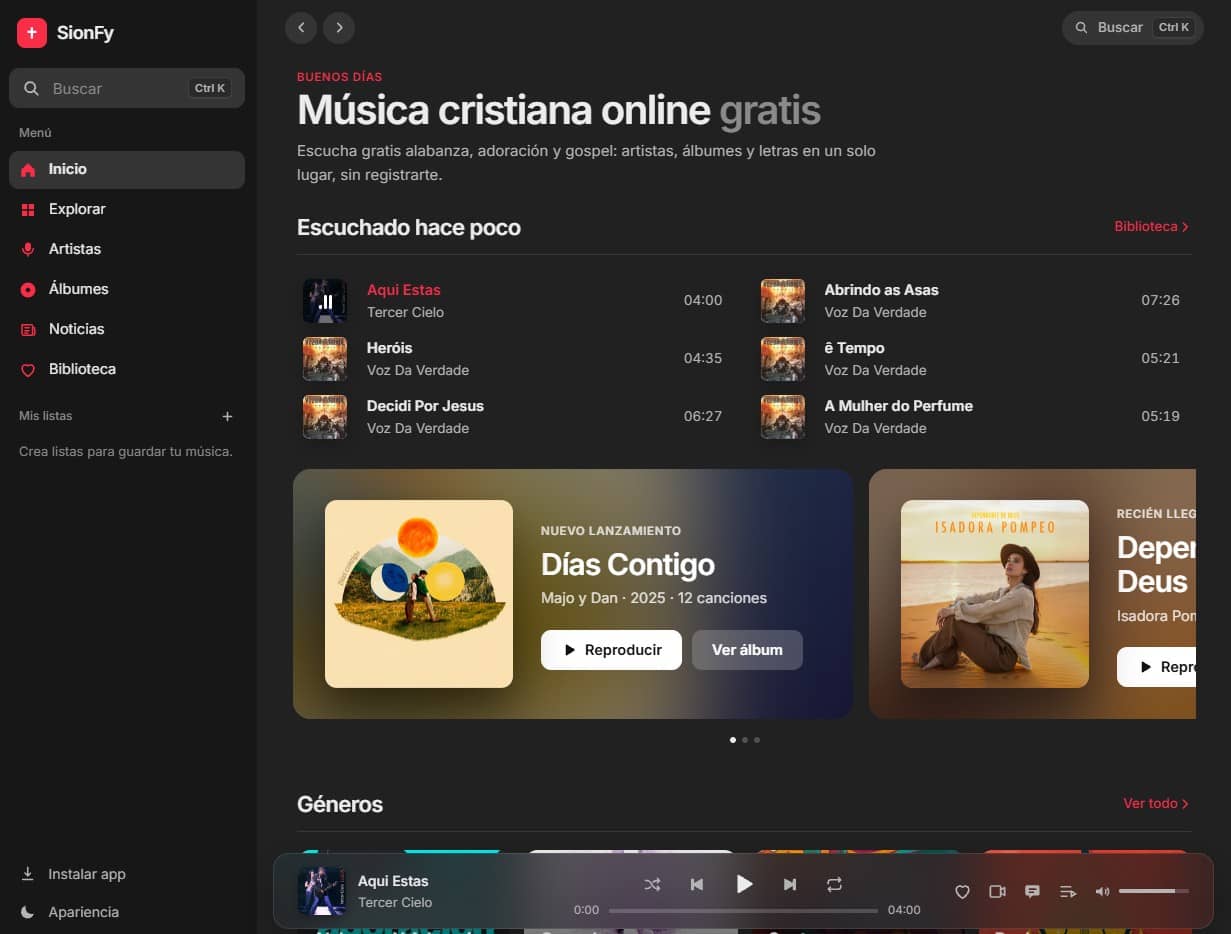Screen dimensions: 1231x934
Task: Select the third carousel dot indicator
Action: tap(757, 740)
